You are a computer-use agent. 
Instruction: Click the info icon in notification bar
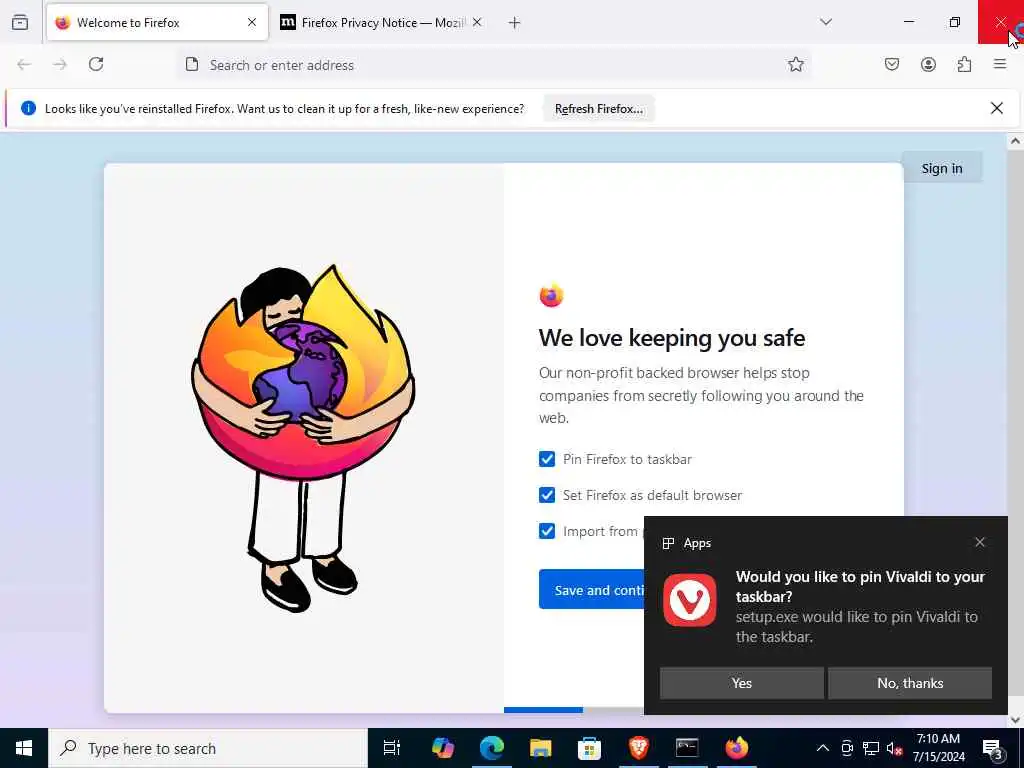[28, 108]
